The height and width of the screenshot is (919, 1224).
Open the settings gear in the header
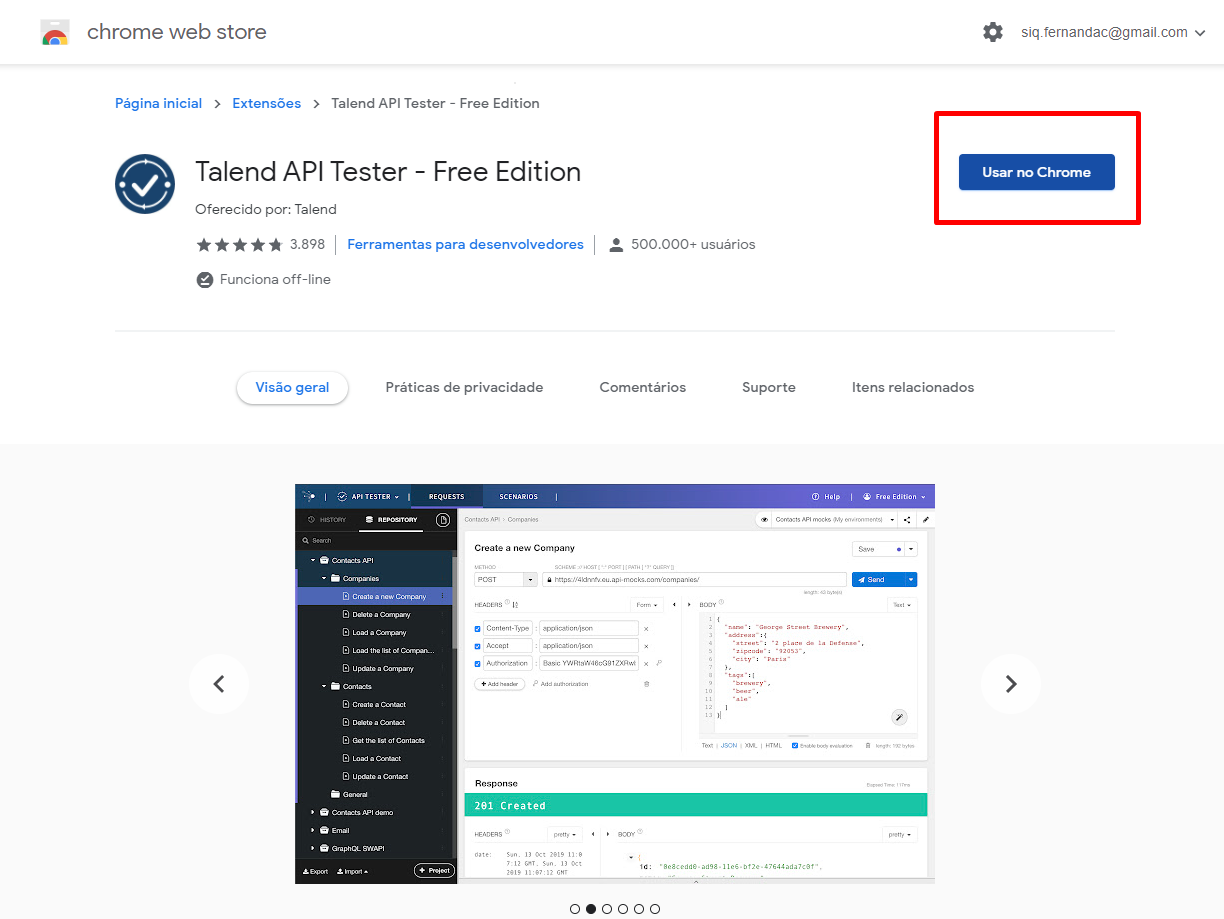pos(993,32)
